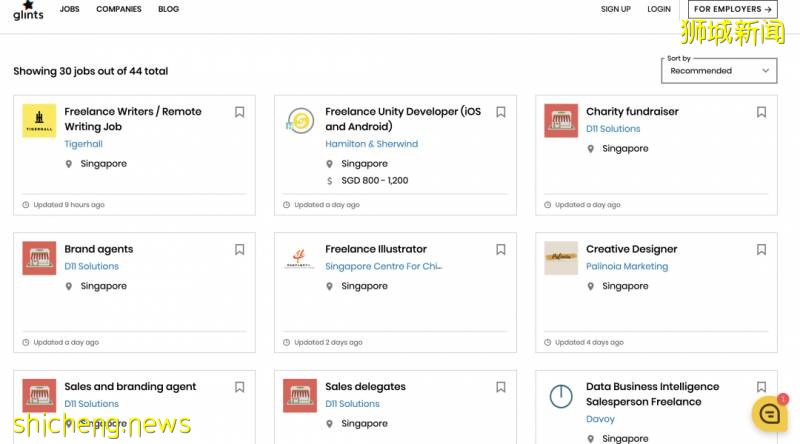Open the BLOG navigation link
Viewport: 800px width, 444px height.
coord(169,9)
